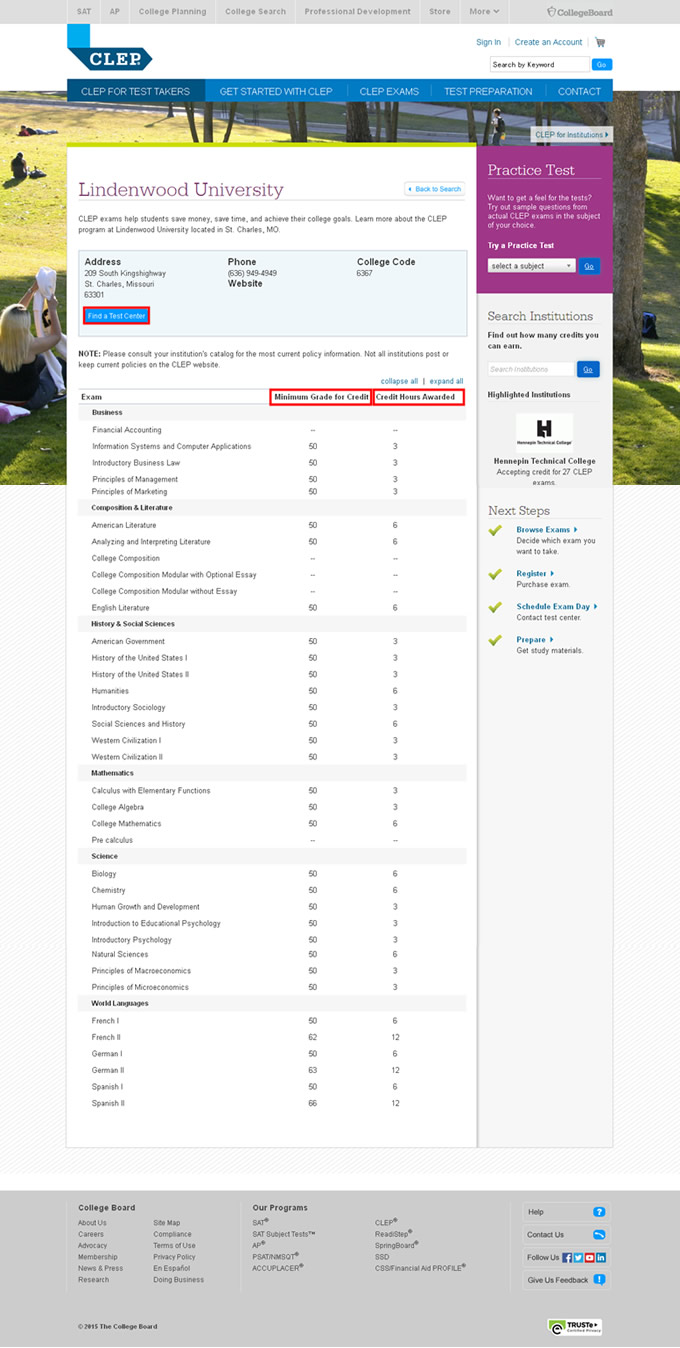Image resolution: width=680 pixels, height=1348 pixels.
Task: Click Go beside Search Institutions field
Action: [588, 369]
